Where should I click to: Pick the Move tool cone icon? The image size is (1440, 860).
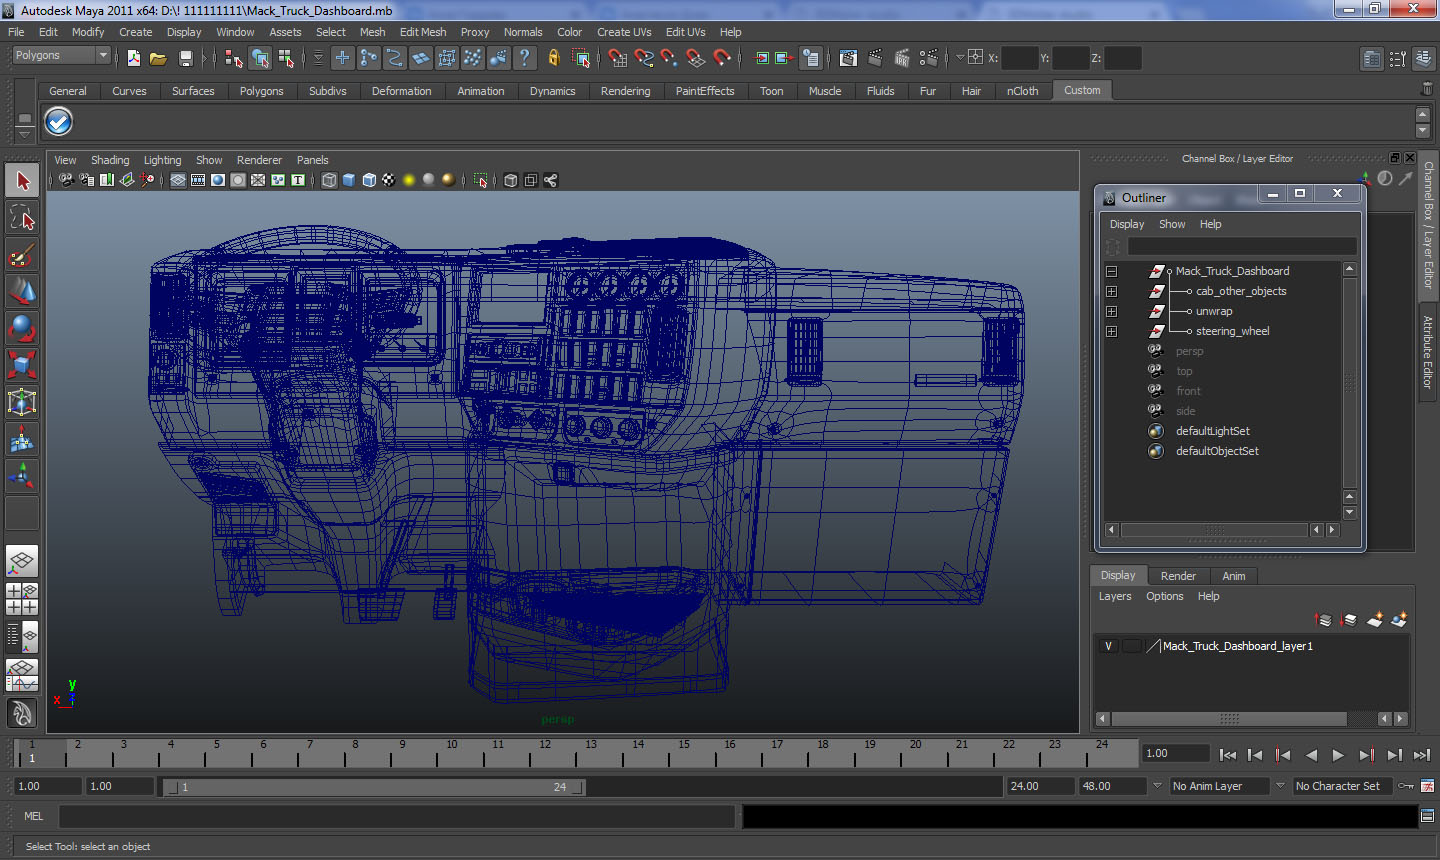point(22,291)
